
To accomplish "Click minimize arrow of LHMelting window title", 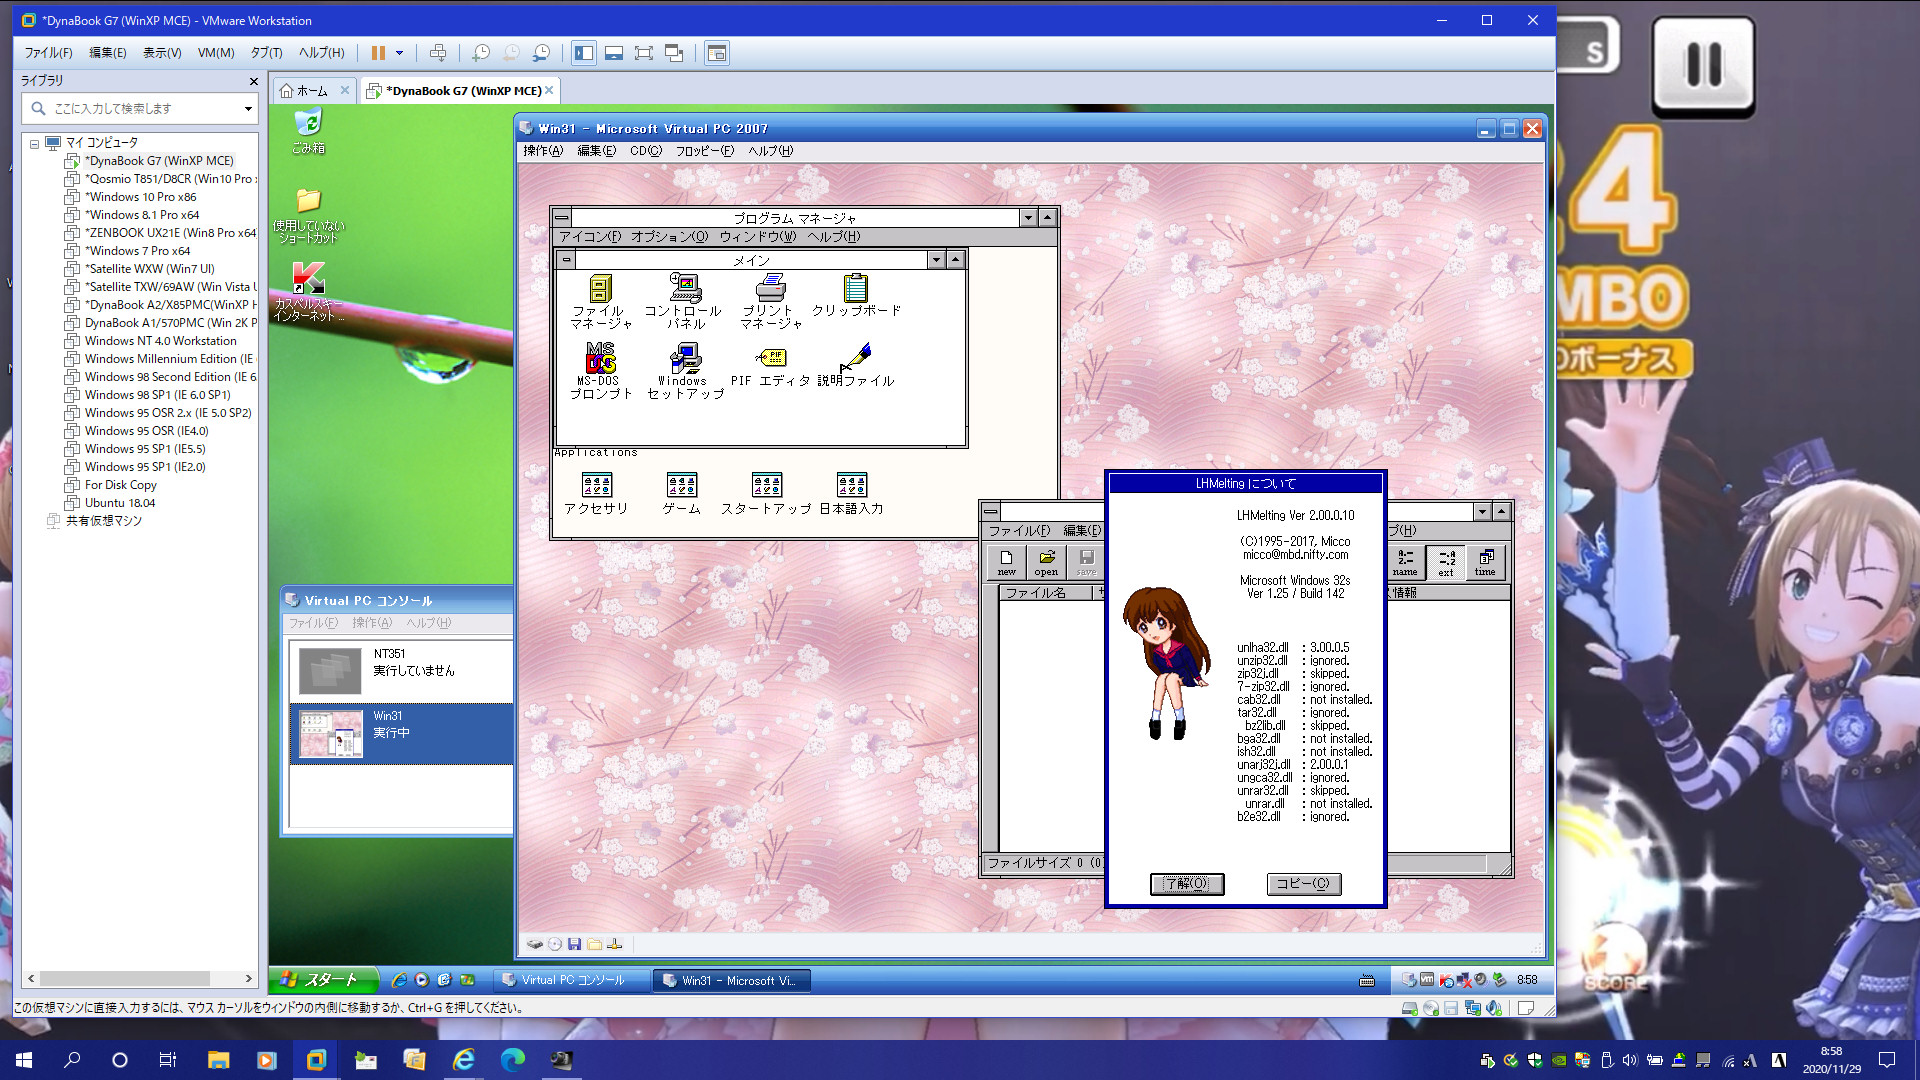I will click(x=1482, y=512).
